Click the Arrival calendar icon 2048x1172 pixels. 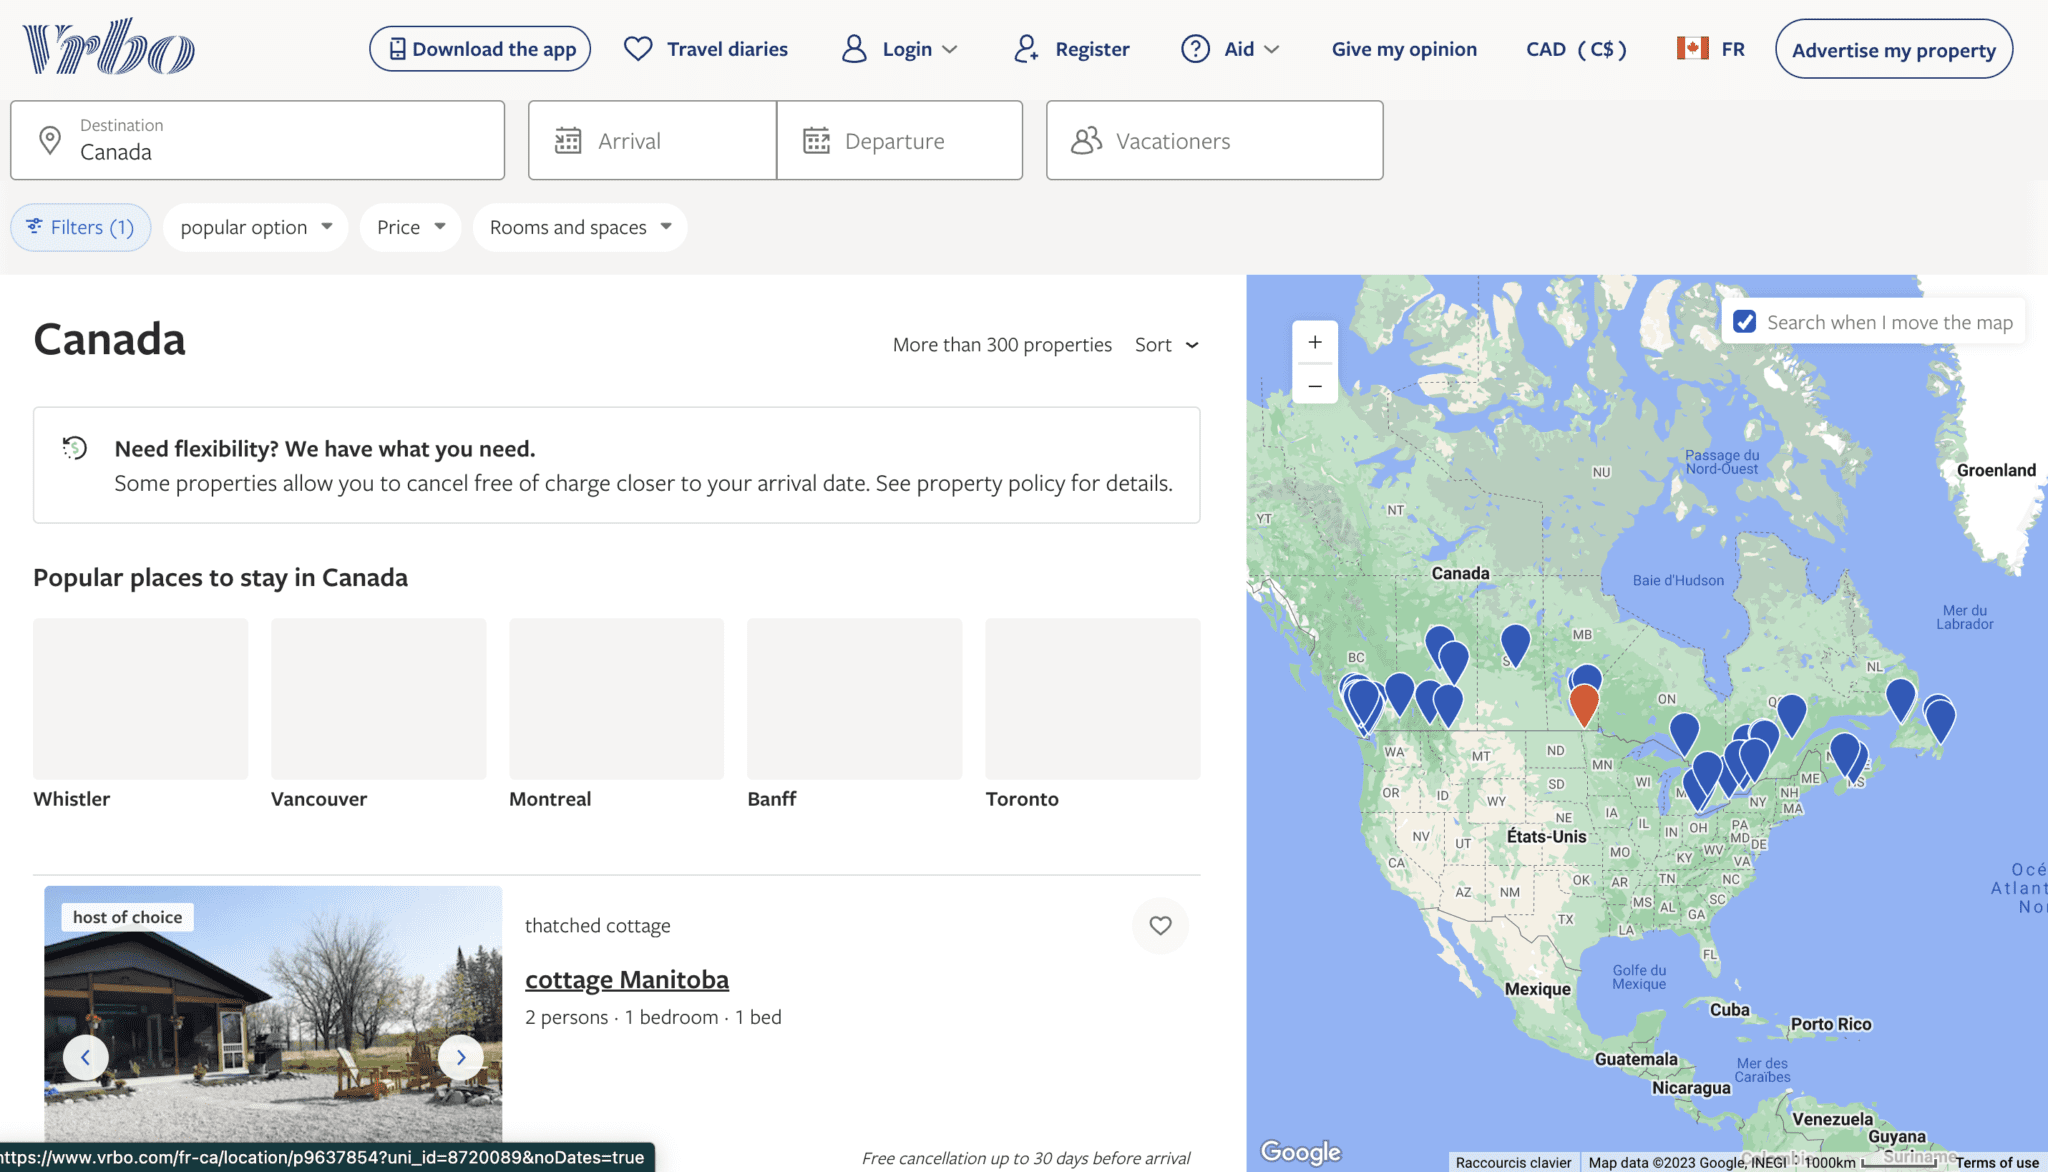click(x=568, y=141)
